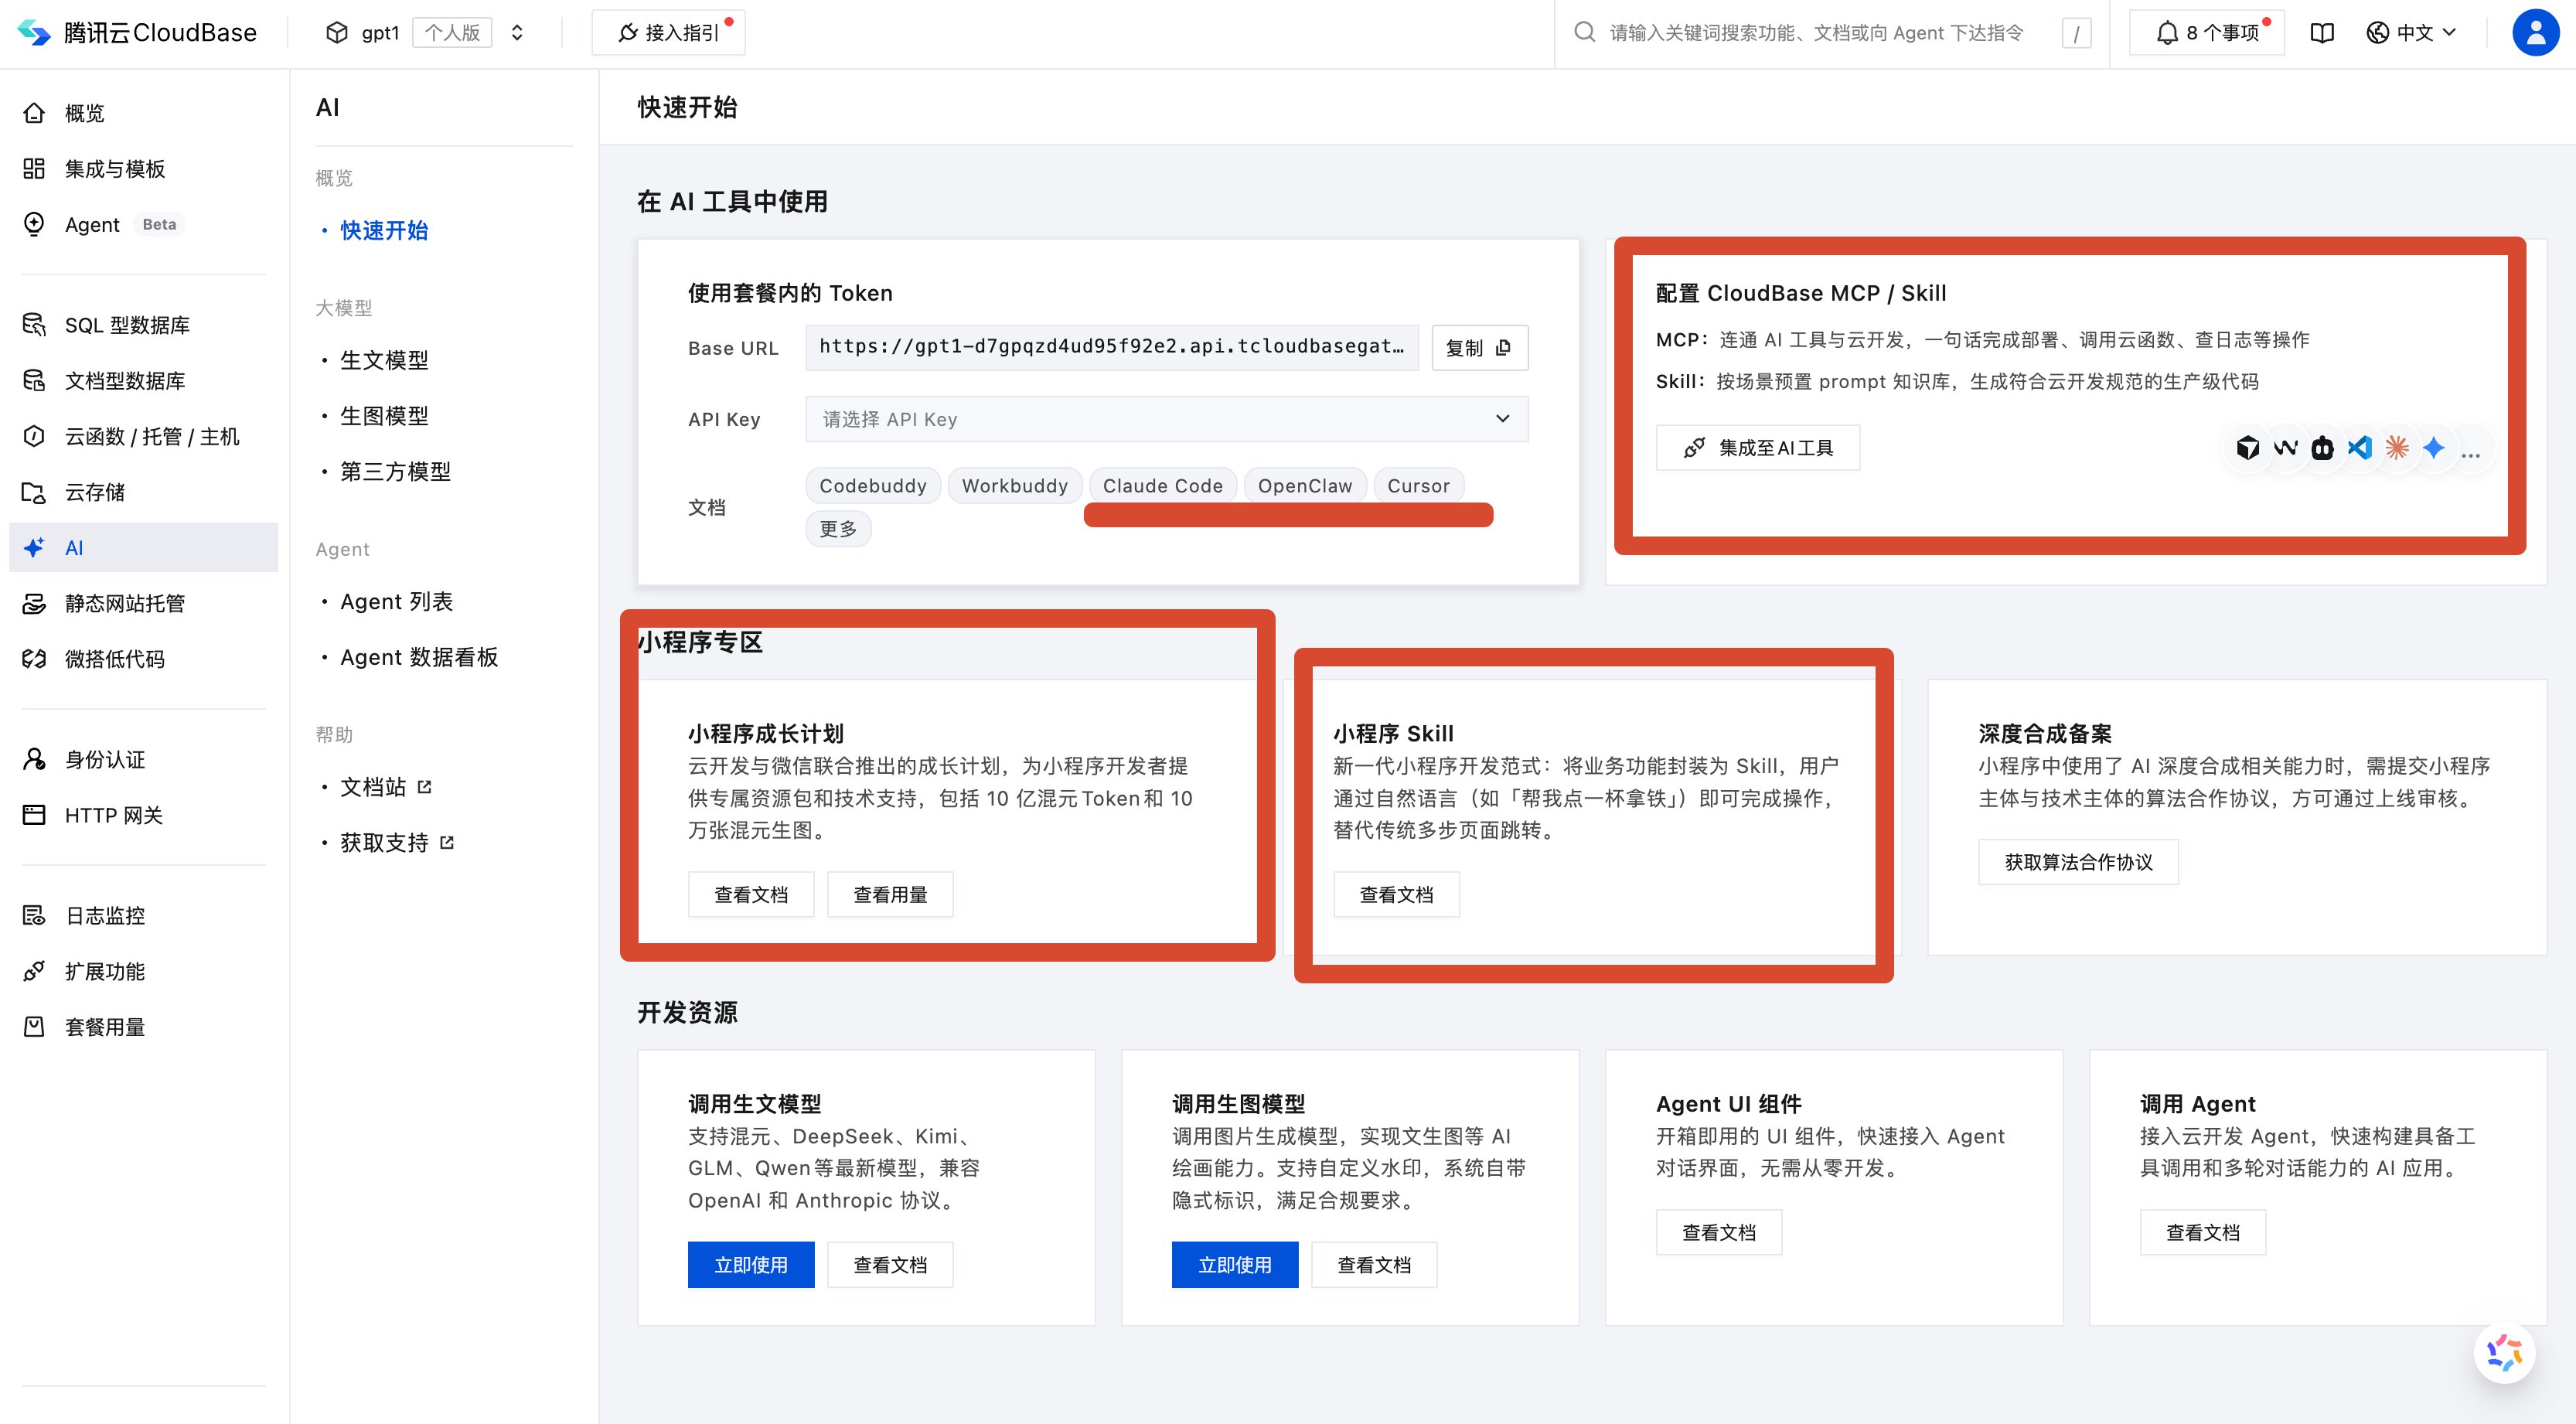
Task: Open the documentation book icon in header
Action: click(x=2322, y=33)
